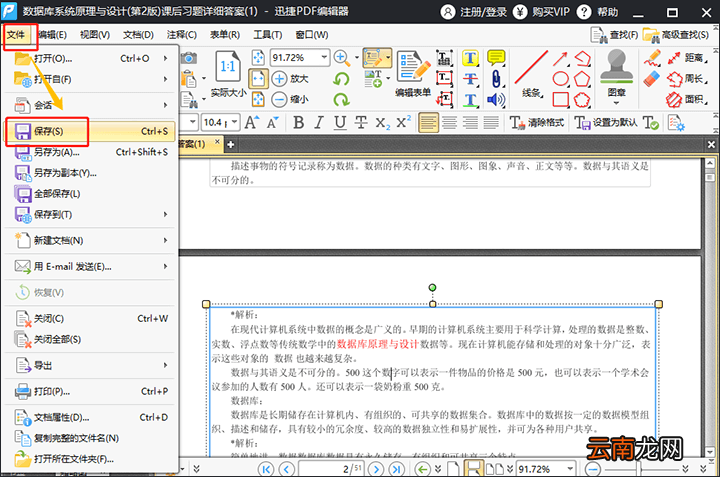Expand the Open (打开) submenu arrow
The width and height of the screenshot is (720, 477).
[x=165, y=58]
